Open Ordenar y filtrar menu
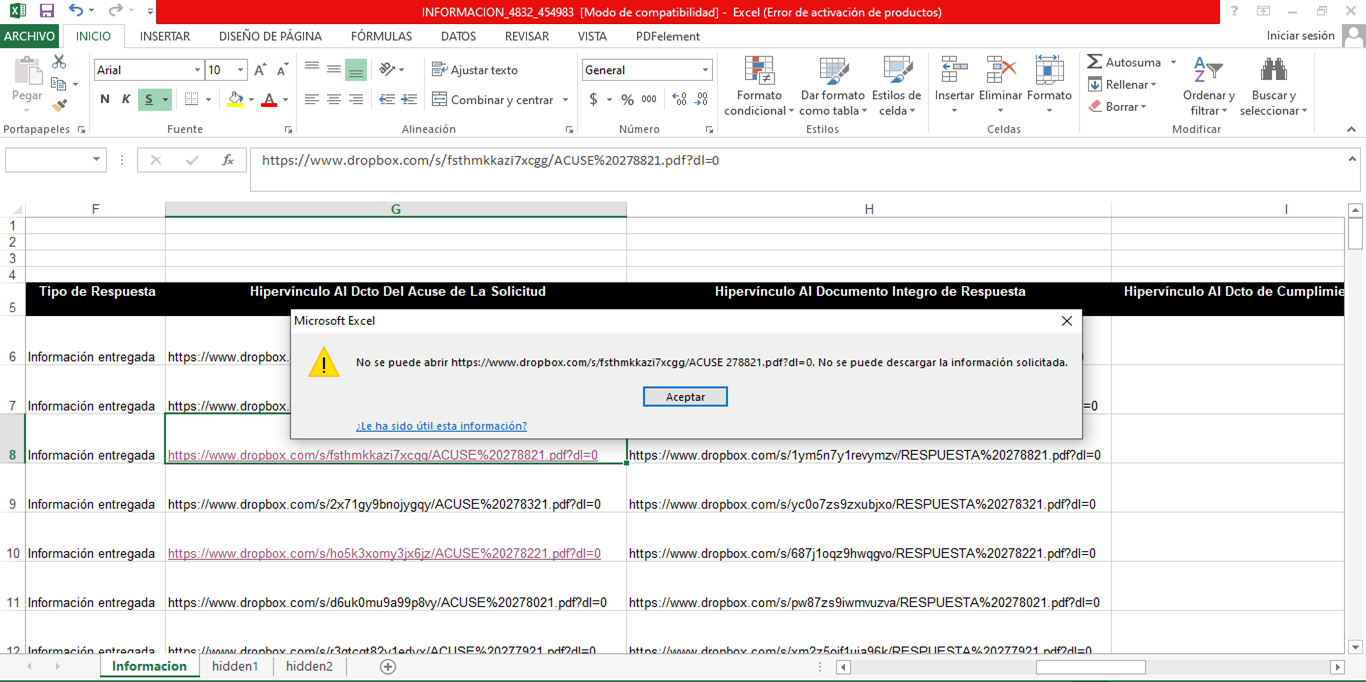 [1208, 86]
